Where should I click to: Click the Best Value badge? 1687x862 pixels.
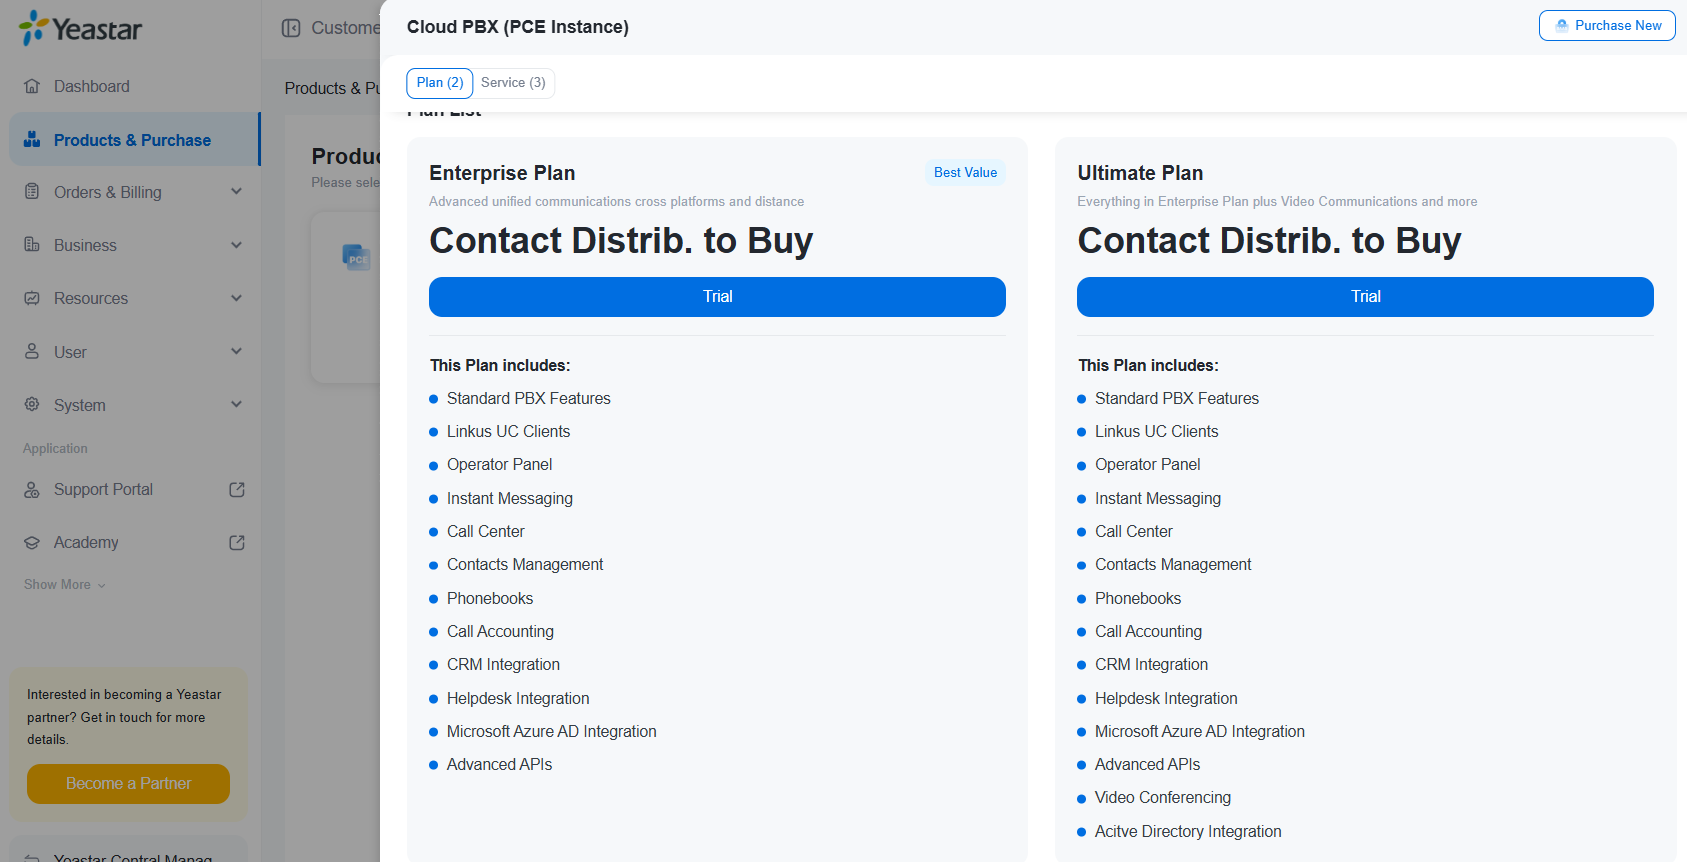[965, 173]
